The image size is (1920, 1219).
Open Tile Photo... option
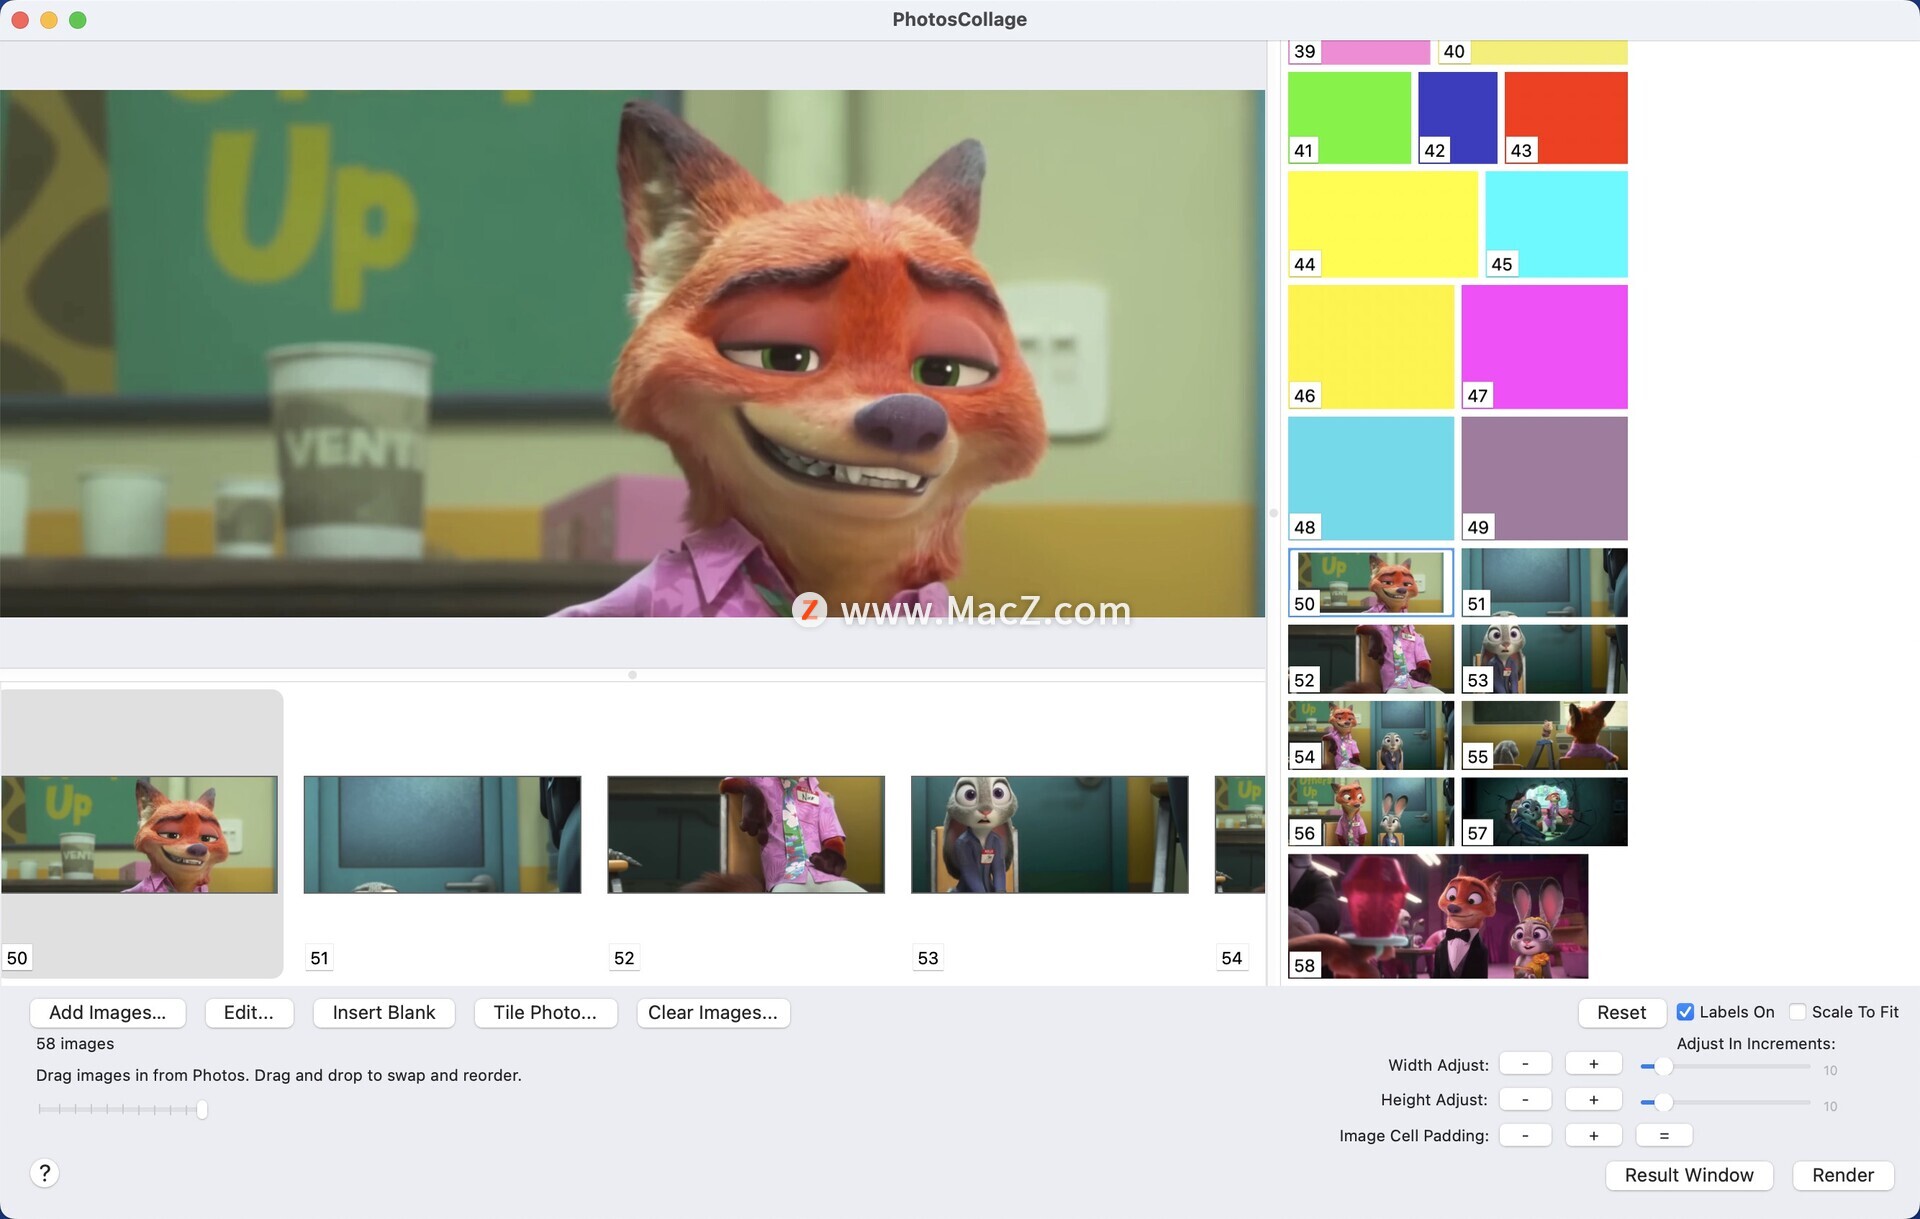pos(545,1012)
